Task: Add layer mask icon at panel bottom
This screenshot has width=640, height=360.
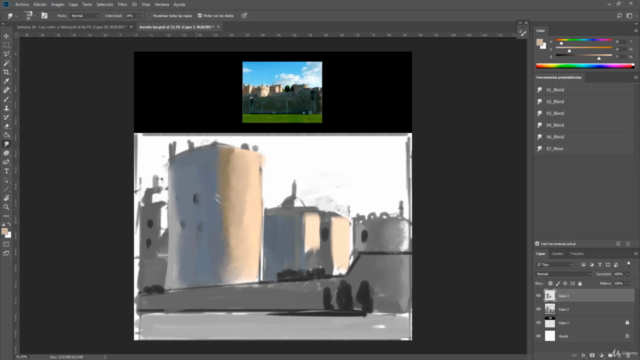Action: click(x=592, y=356)
